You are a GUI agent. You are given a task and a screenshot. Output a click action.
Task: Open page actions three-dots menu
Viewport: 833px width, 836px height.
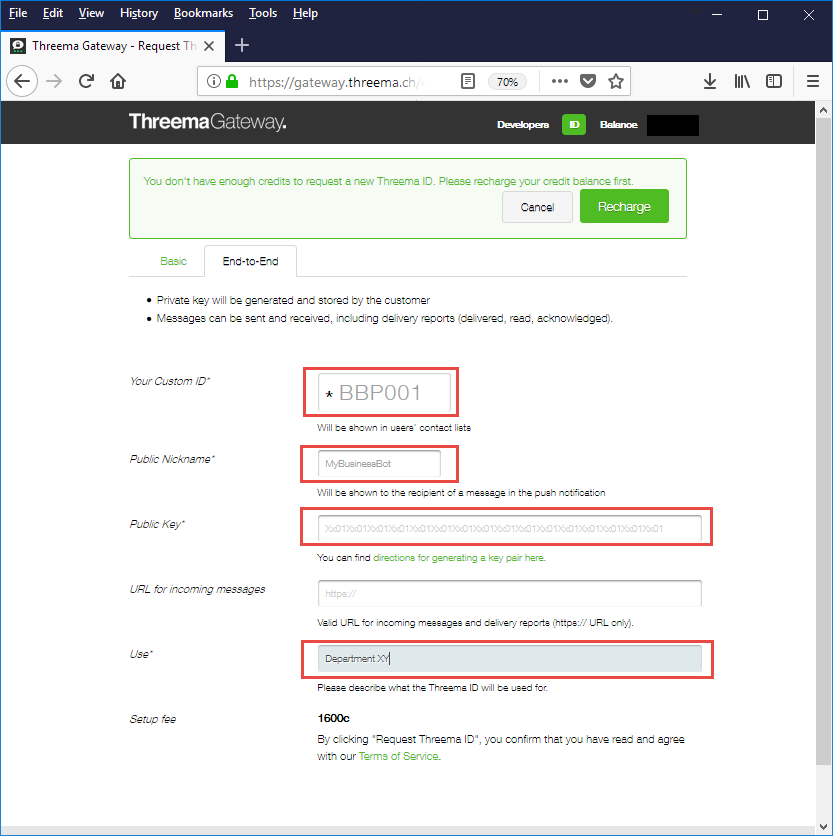559,81
